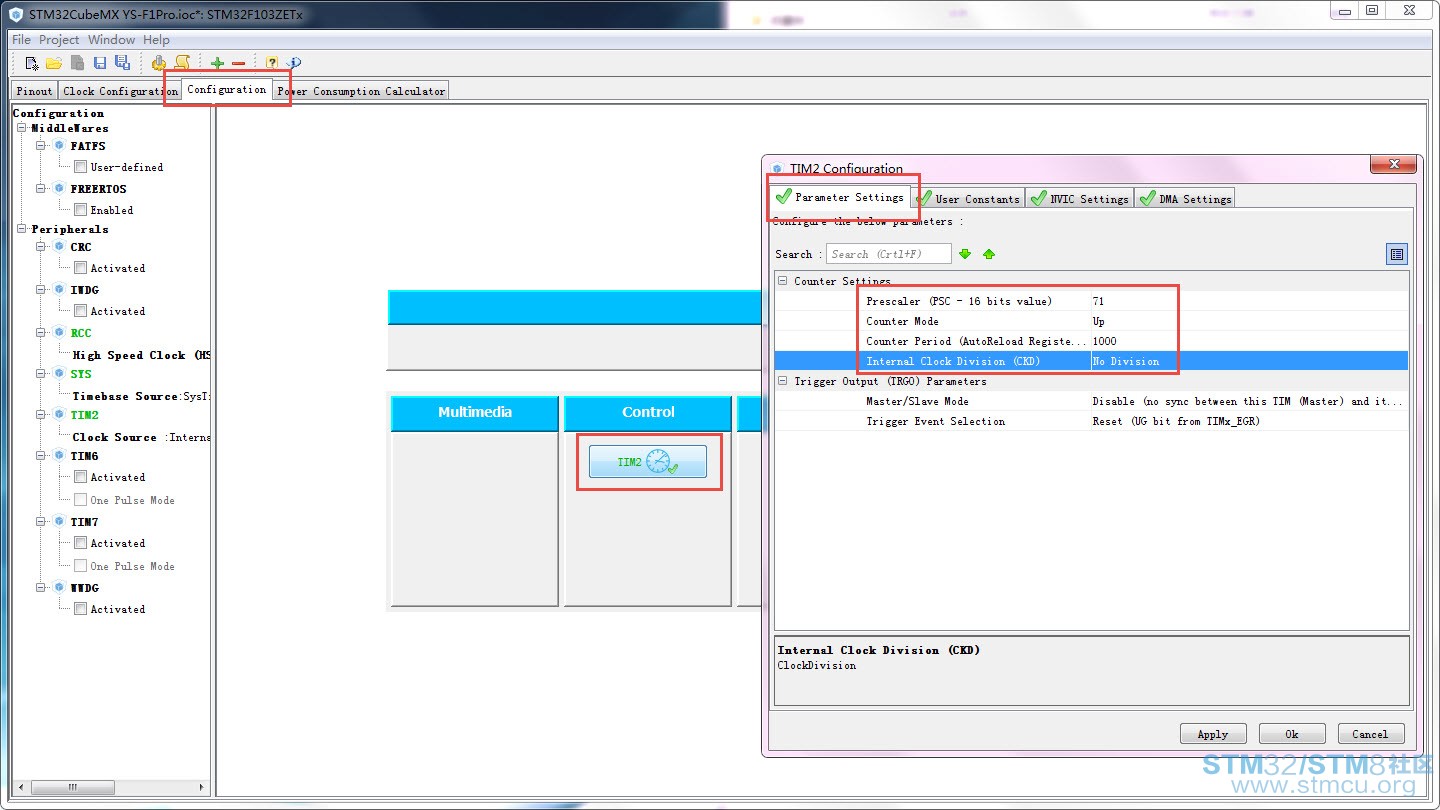Click the left panel horizontal scrollbar thumb

click(71, 788)
